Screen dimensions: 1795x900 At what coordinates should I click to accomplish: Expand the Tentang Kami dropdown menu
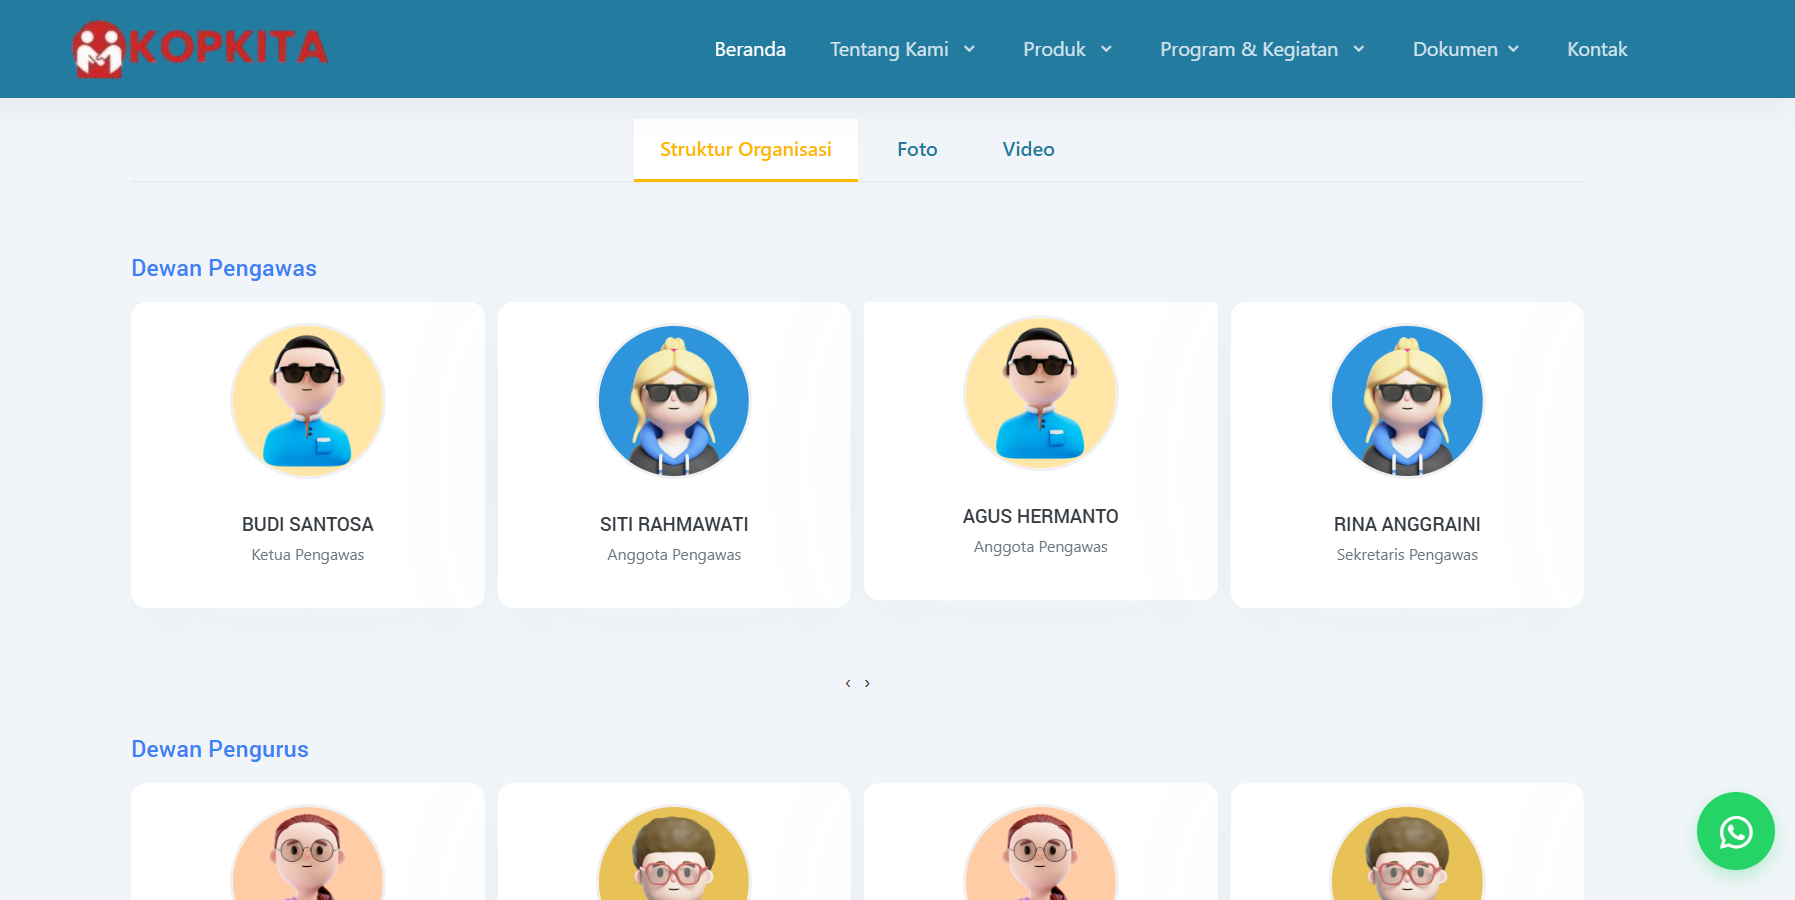point(902,49)
